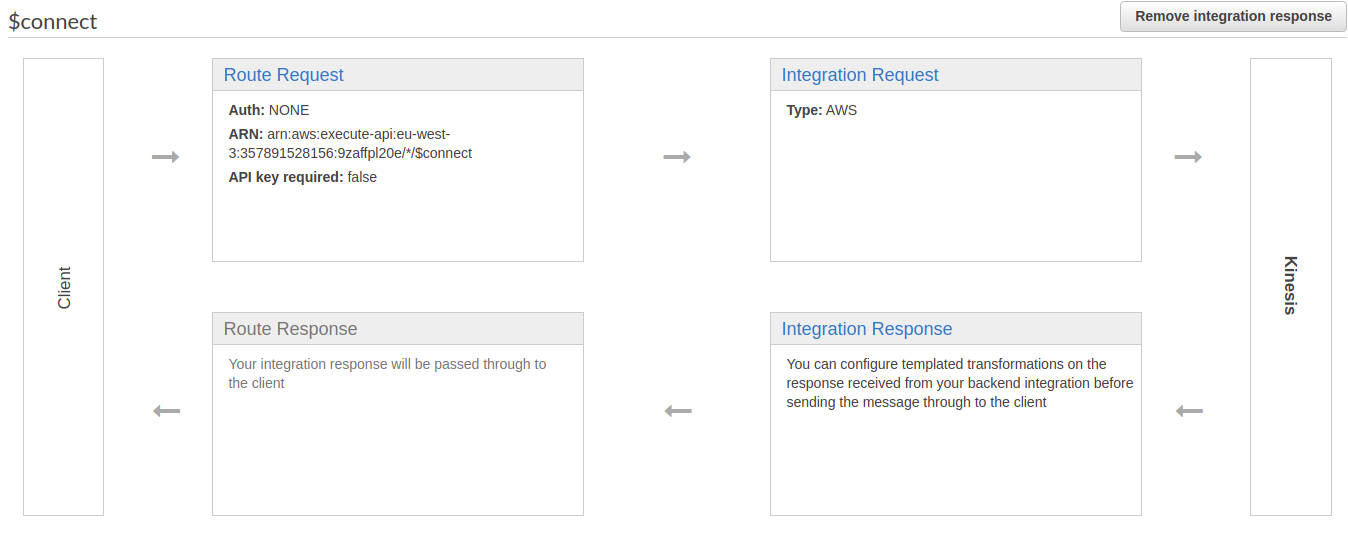The image size is (1348, 550).
Task: Click the ARN value text
Action: [350, 143]
